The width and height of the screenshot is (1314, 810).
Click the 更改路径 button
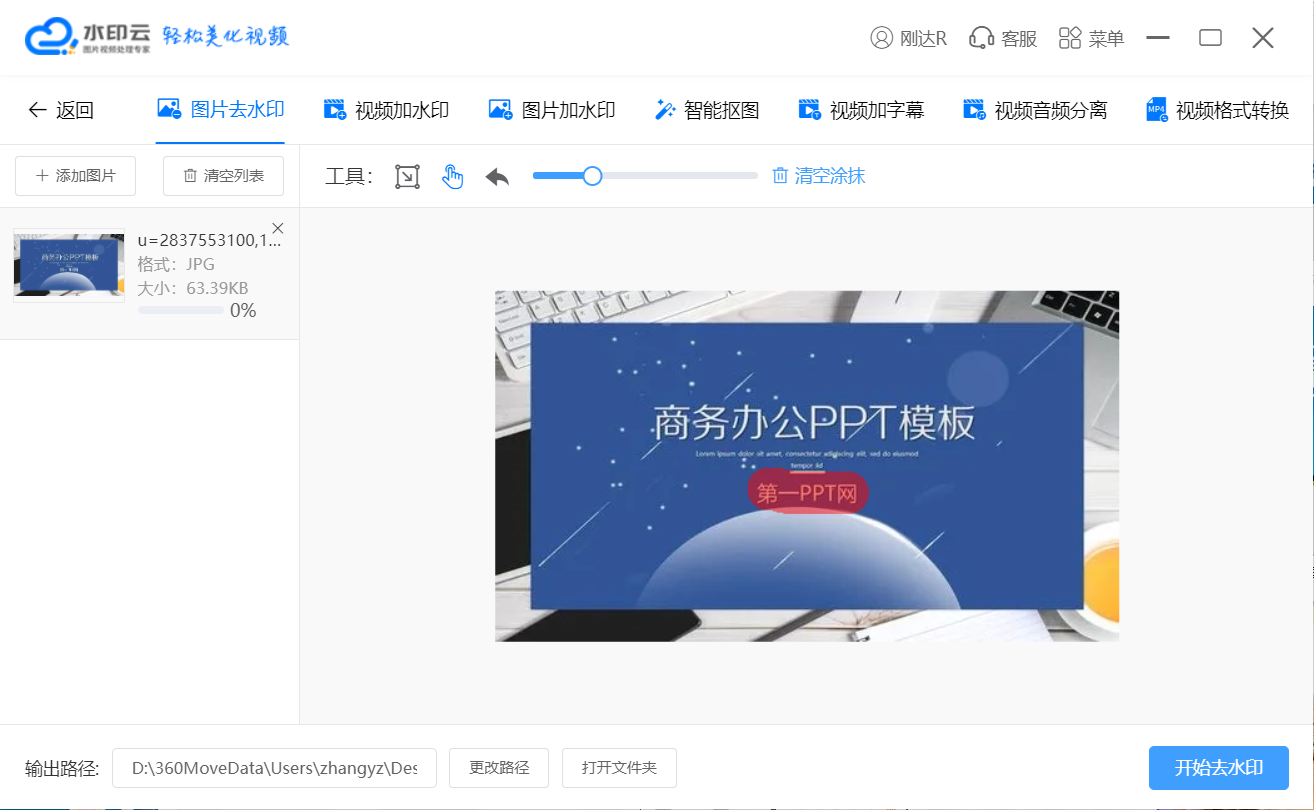pos(499,768)
